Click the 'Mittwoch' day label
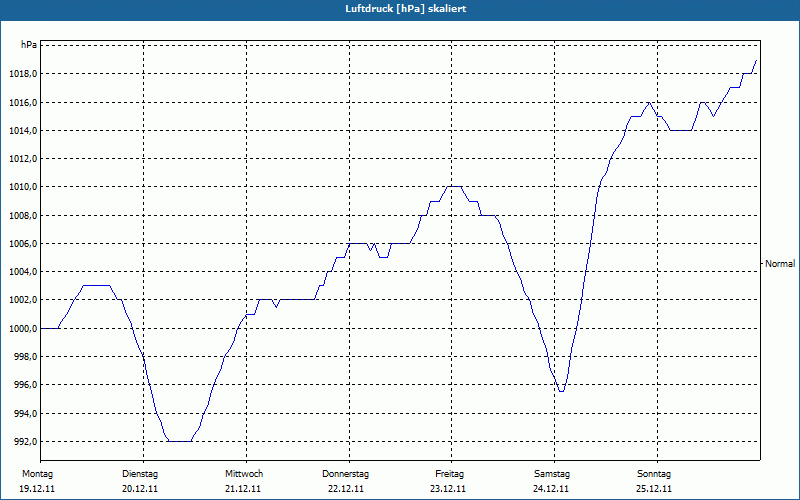 pyautogui.click(x=244, y=474)
